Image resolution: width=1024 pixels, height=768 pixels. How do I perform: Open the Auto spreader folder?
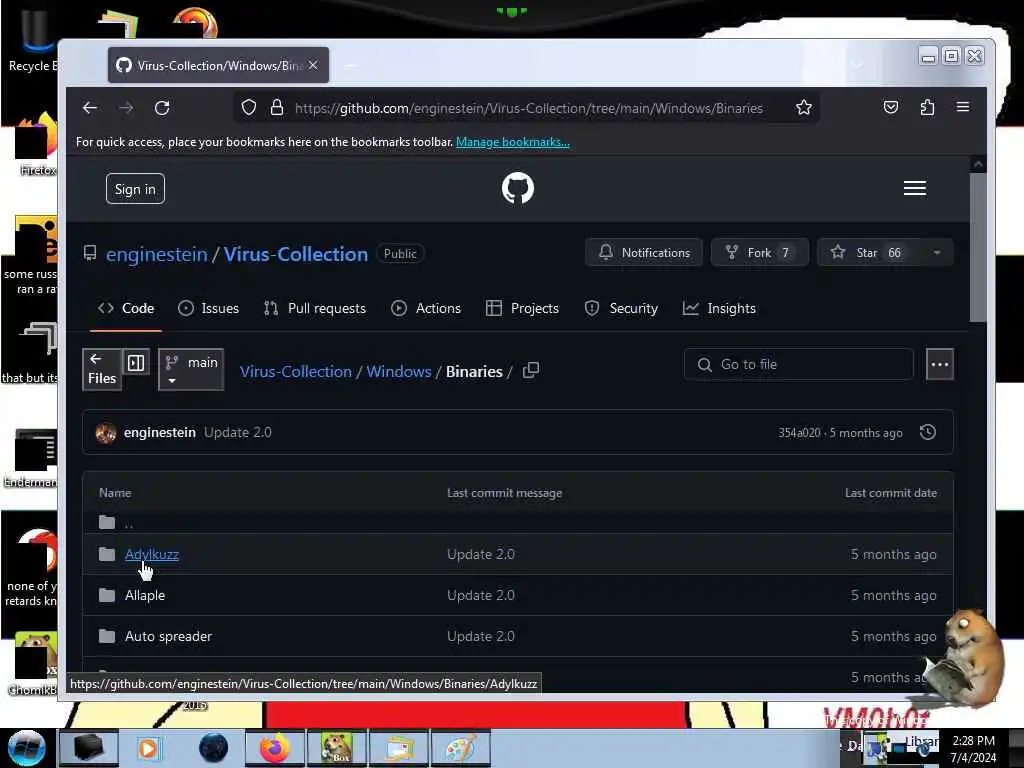tap(168, 636)
